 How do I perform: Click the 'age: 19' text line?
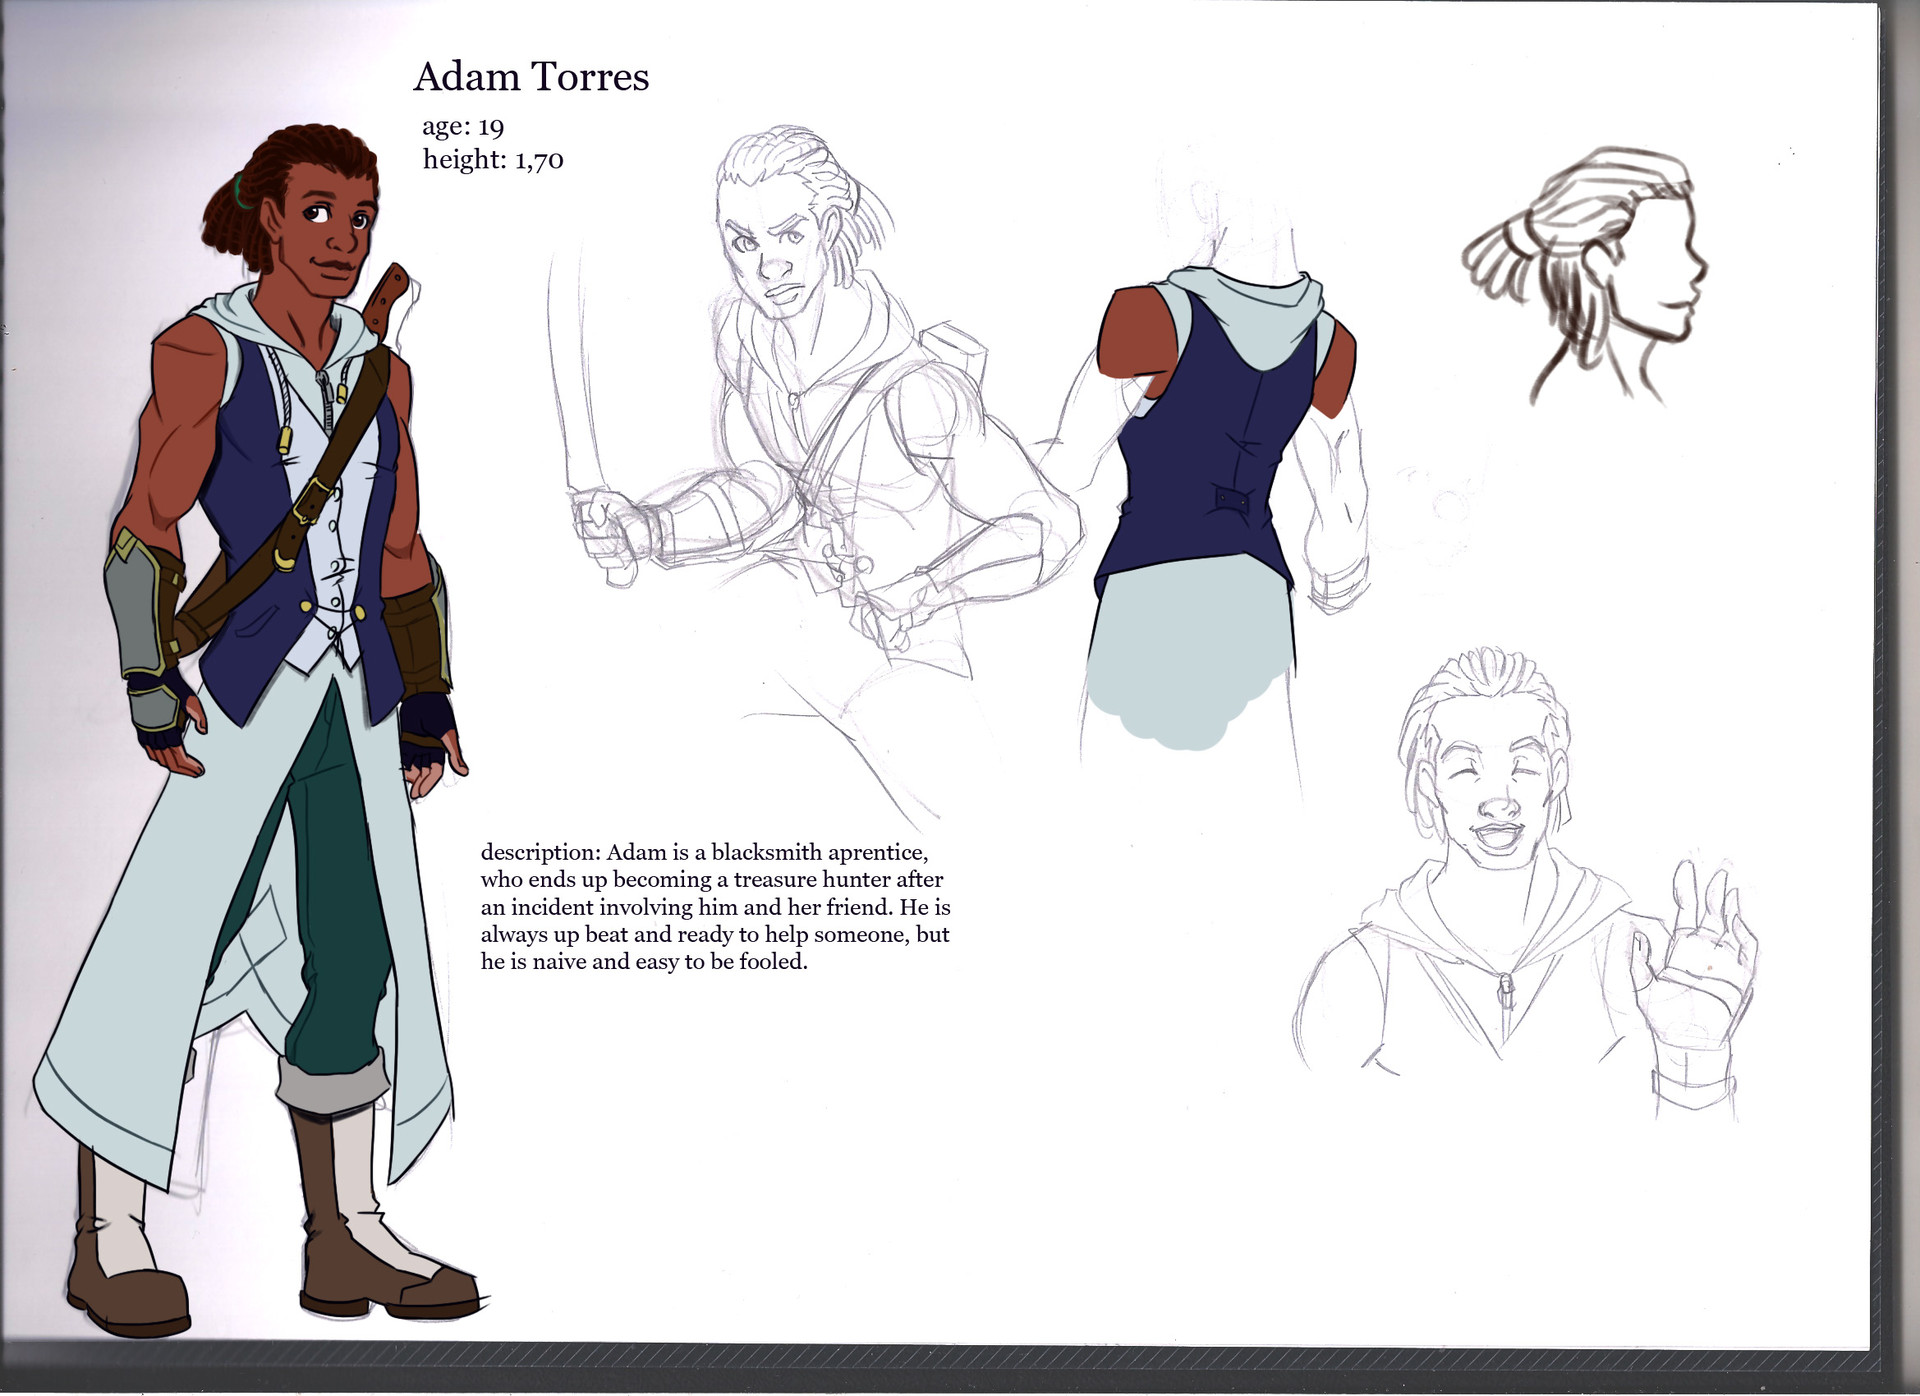click(463, 127)
